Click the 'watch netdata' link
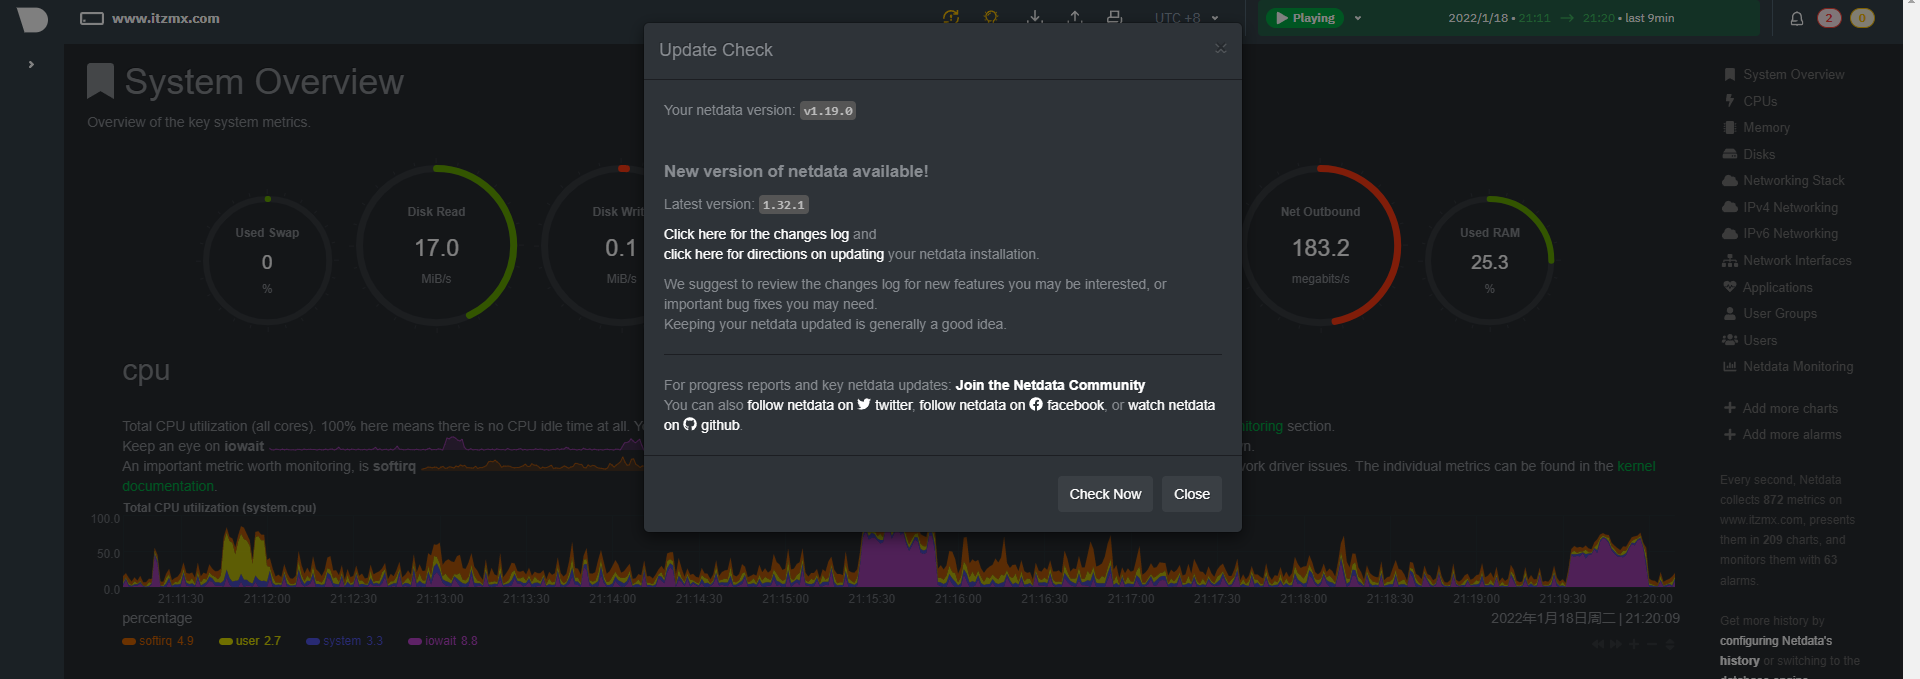The height and width of the screenshot is (679, 1920). pos(1171,405)
